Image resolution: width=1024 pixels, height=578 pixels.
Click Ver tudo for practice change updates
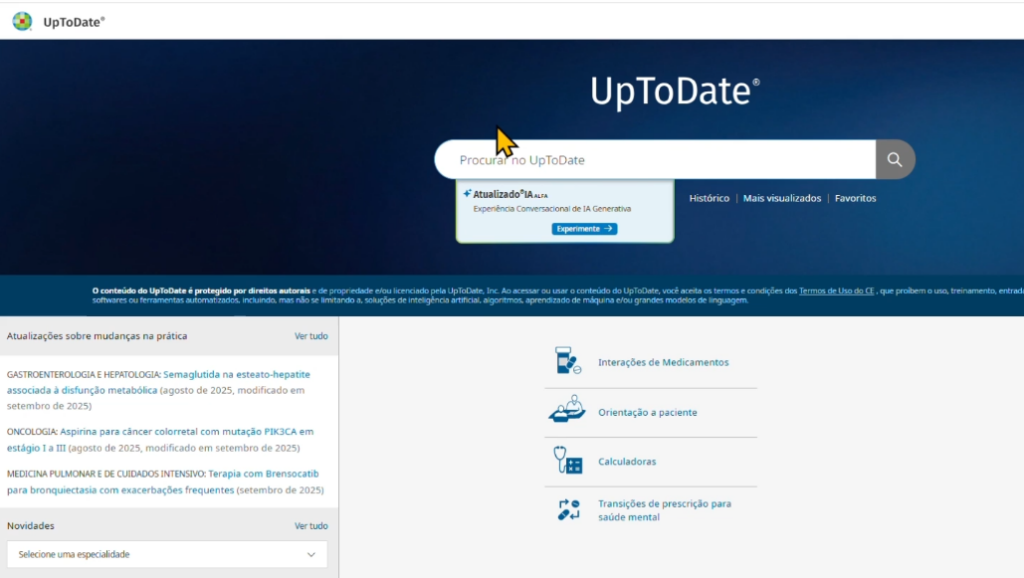coord(311,336)
